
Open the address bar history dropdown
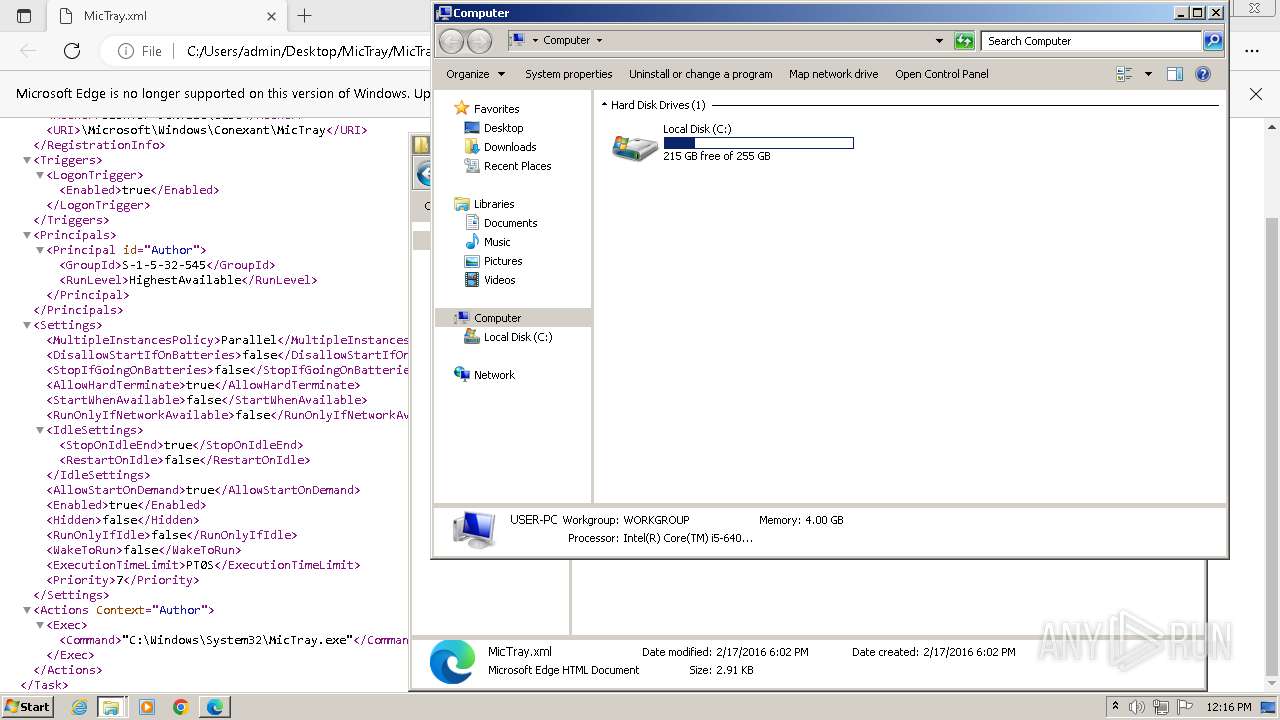click(939, 41)
